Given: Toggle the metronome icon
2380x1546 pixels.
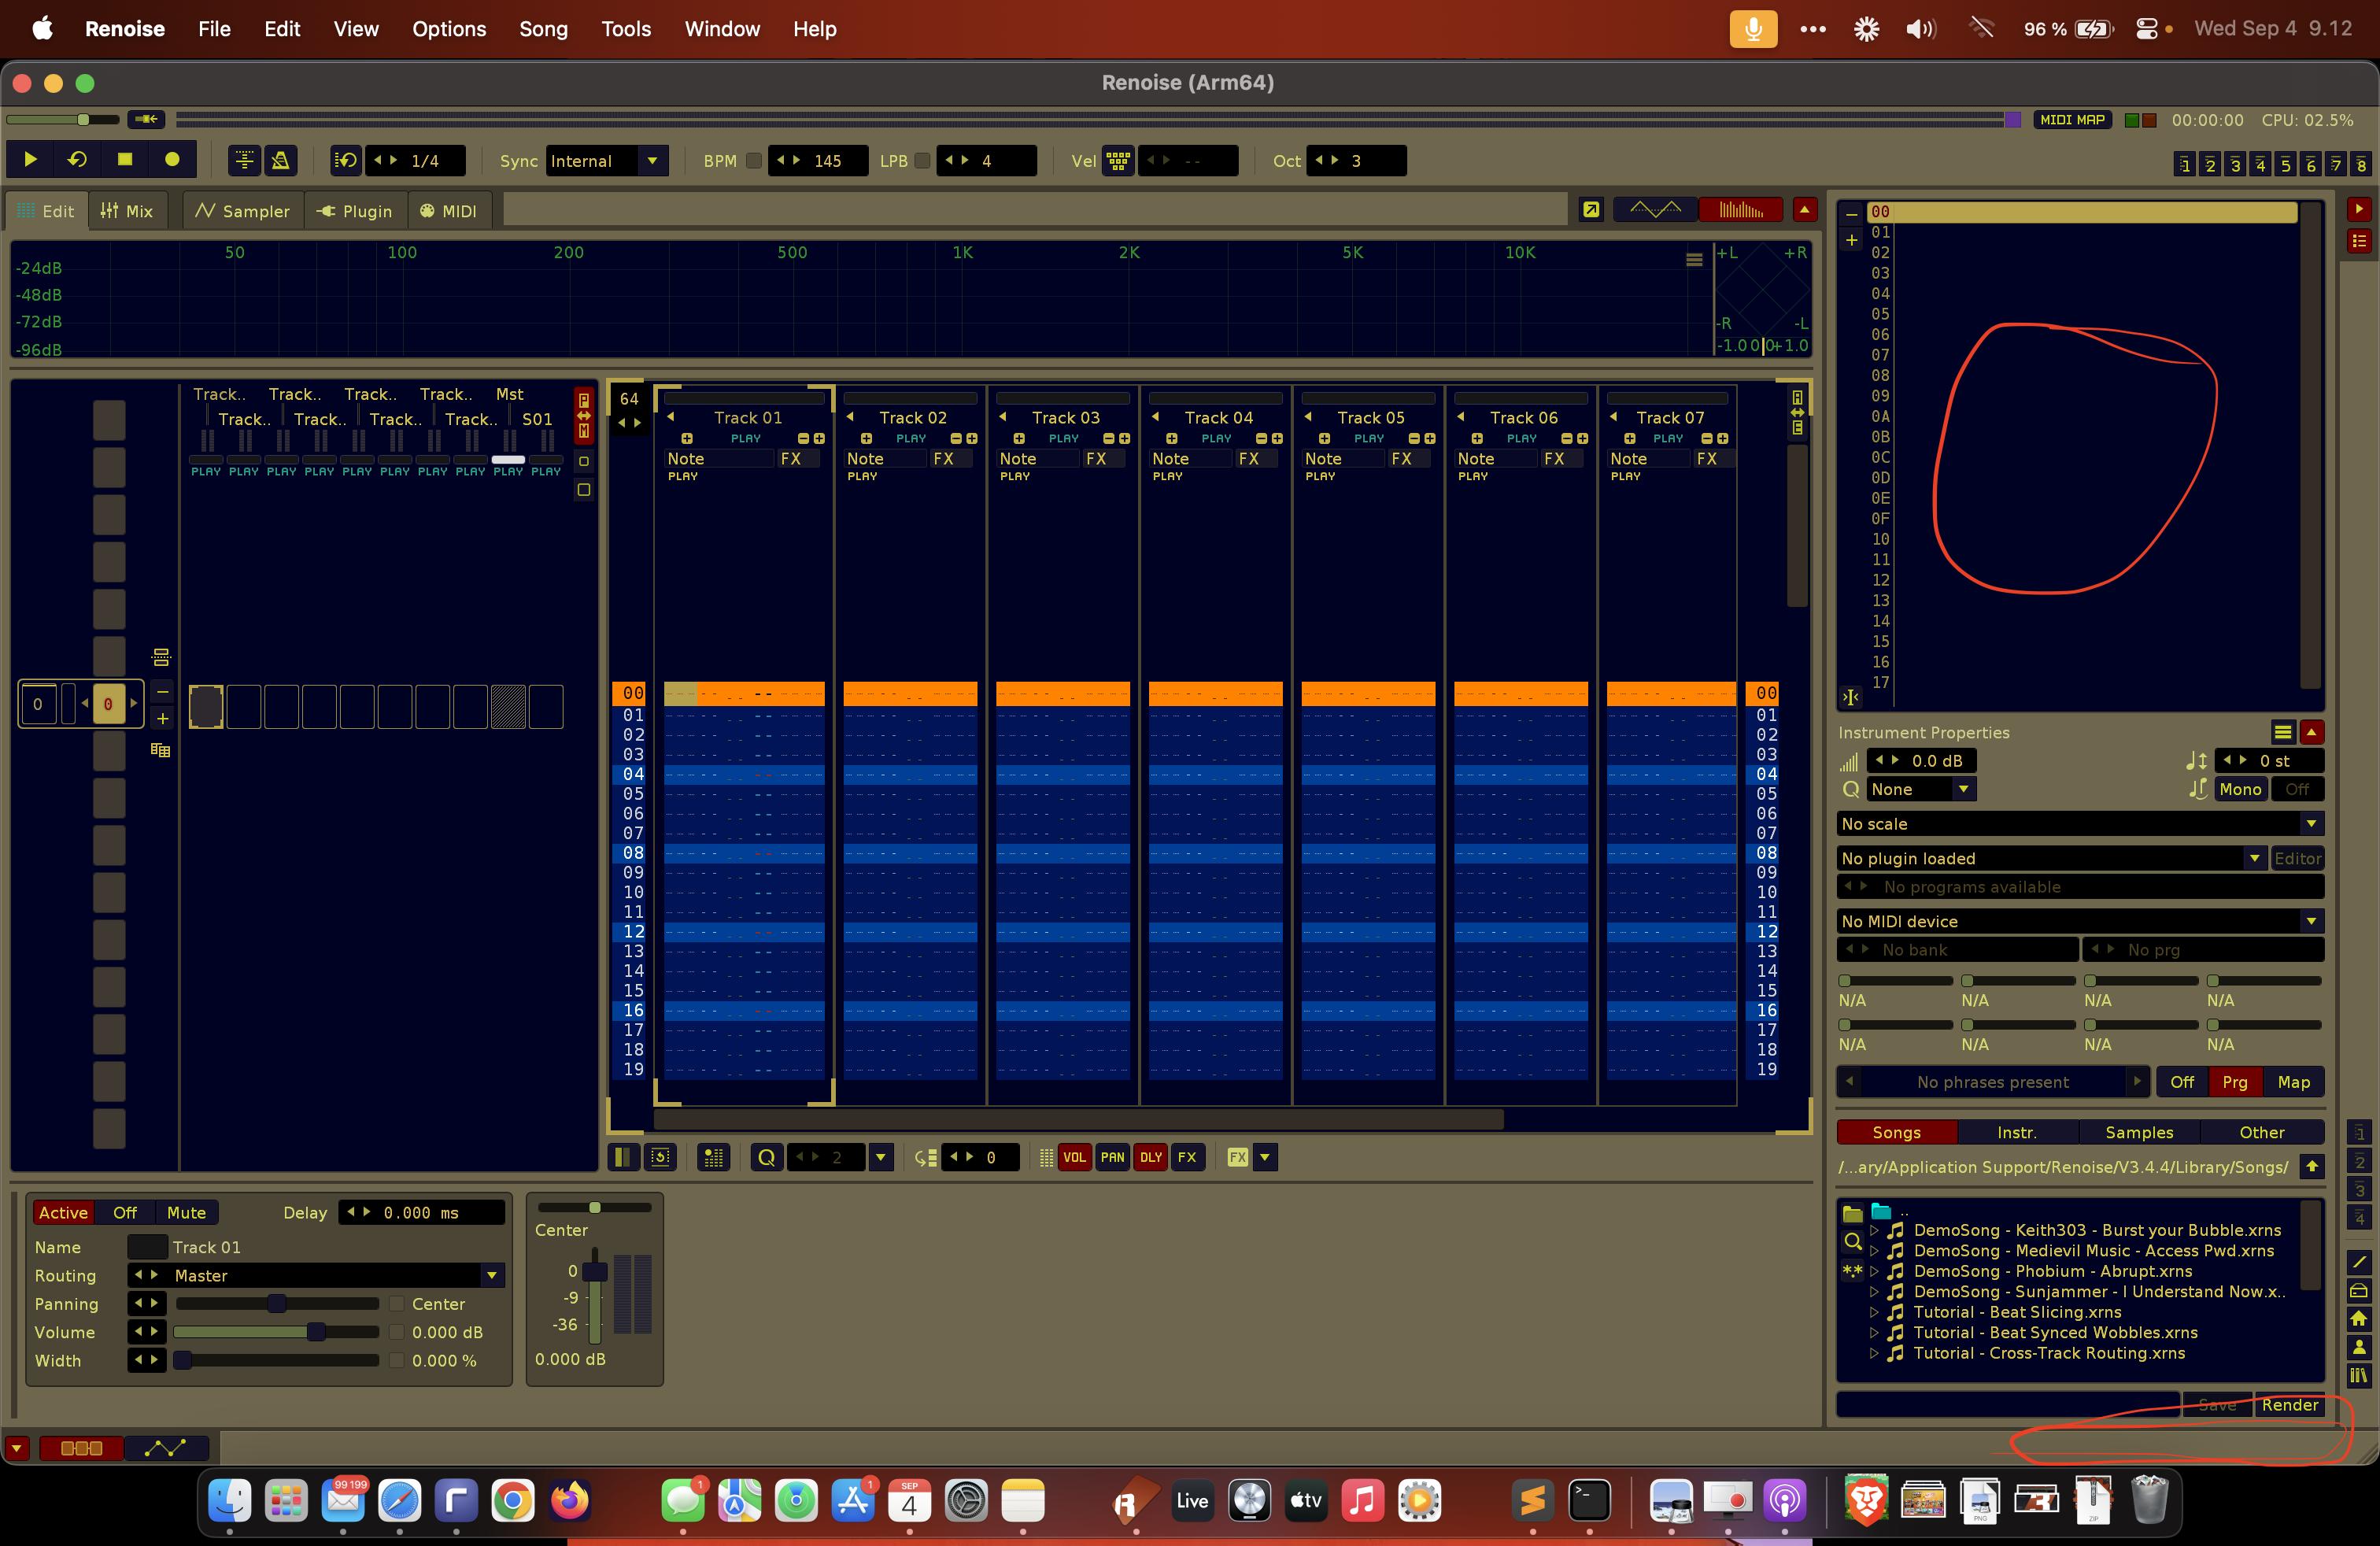Looking at the screenshot, I should [x=281, y=160].
